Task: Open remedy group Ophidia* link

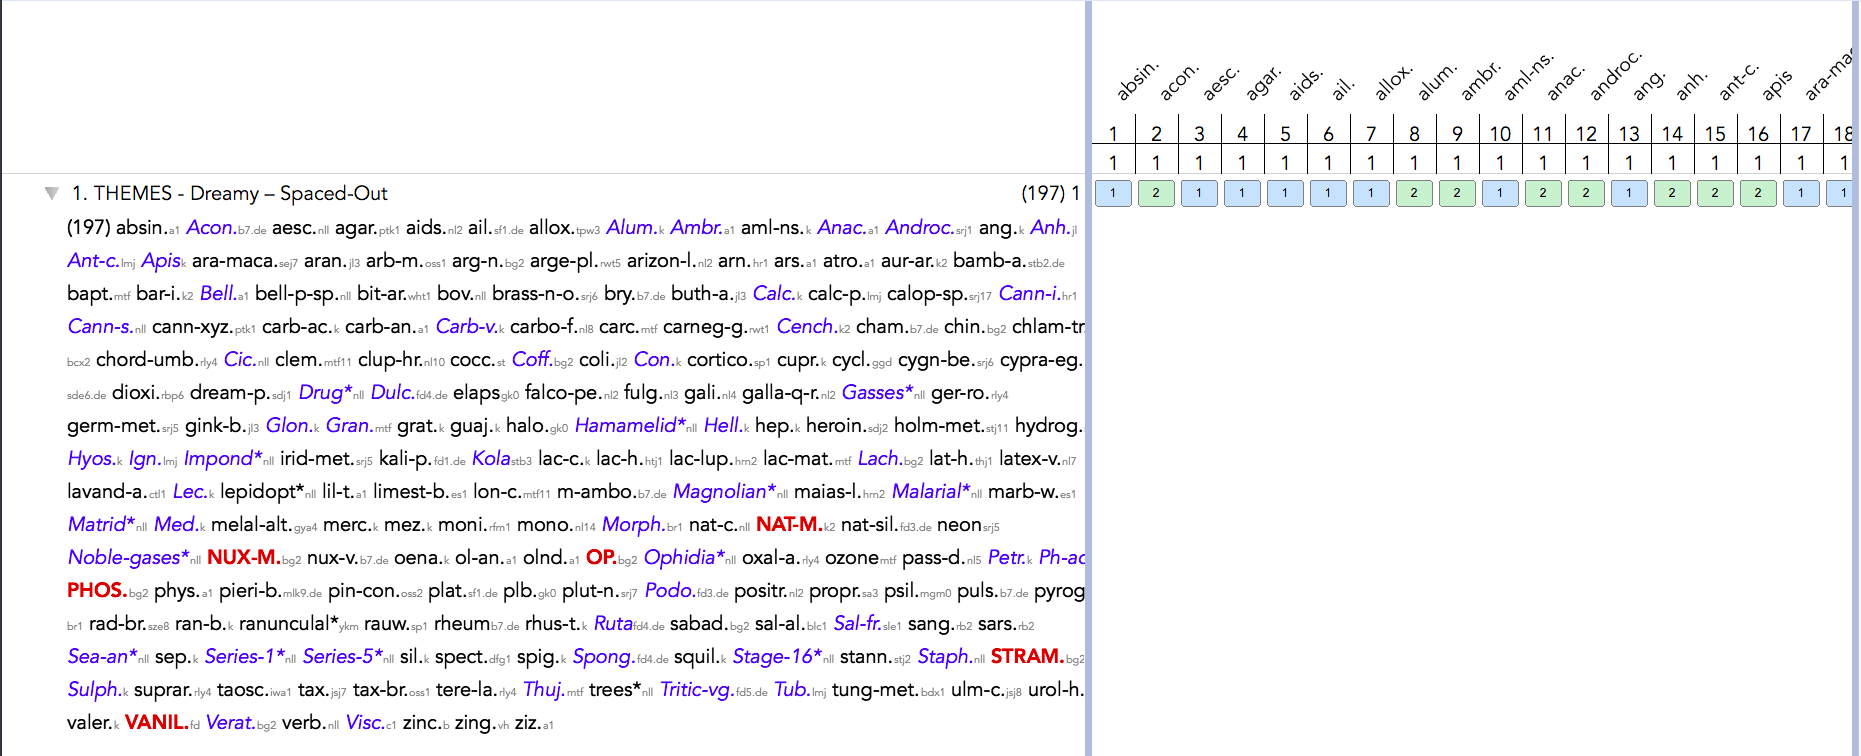Action: click(x=684, y=557)
